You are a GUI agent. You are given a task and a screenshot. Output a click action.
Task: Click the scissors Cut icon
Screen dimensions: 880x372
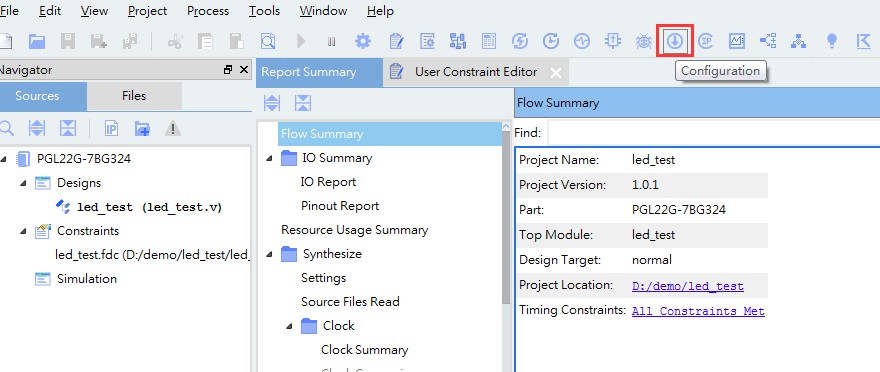[x=175, y=40]
